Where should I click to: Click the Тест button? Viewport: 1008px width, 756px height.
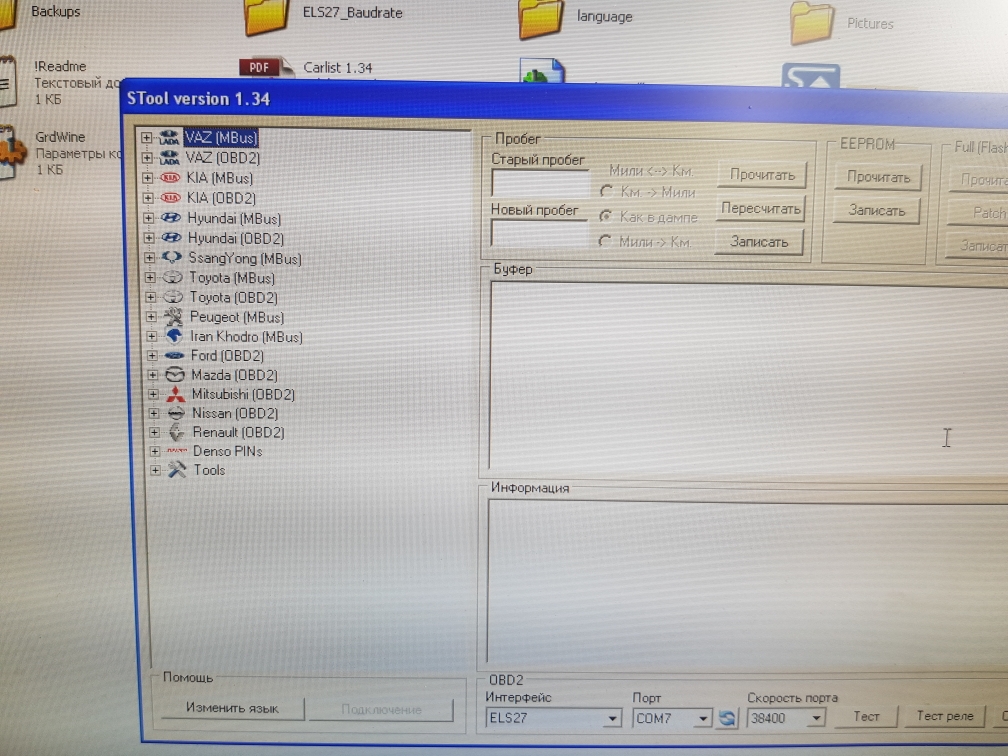point(866,716)
